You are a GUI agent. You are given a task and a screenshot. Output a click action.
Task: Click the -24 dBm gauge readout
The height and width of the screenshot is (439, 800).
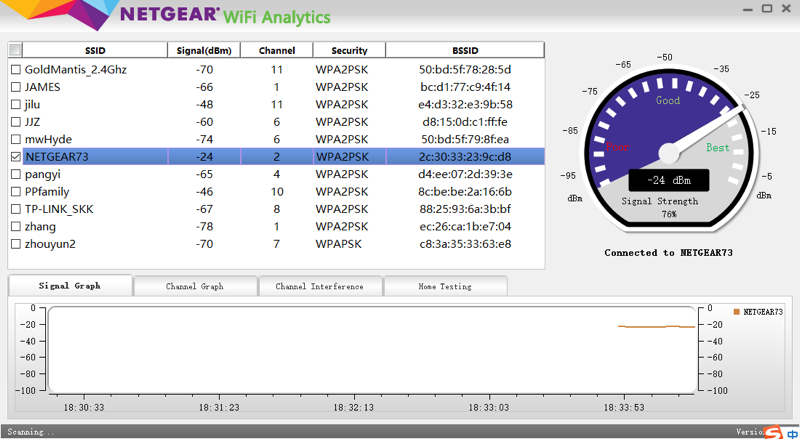(x=668, y=180)
